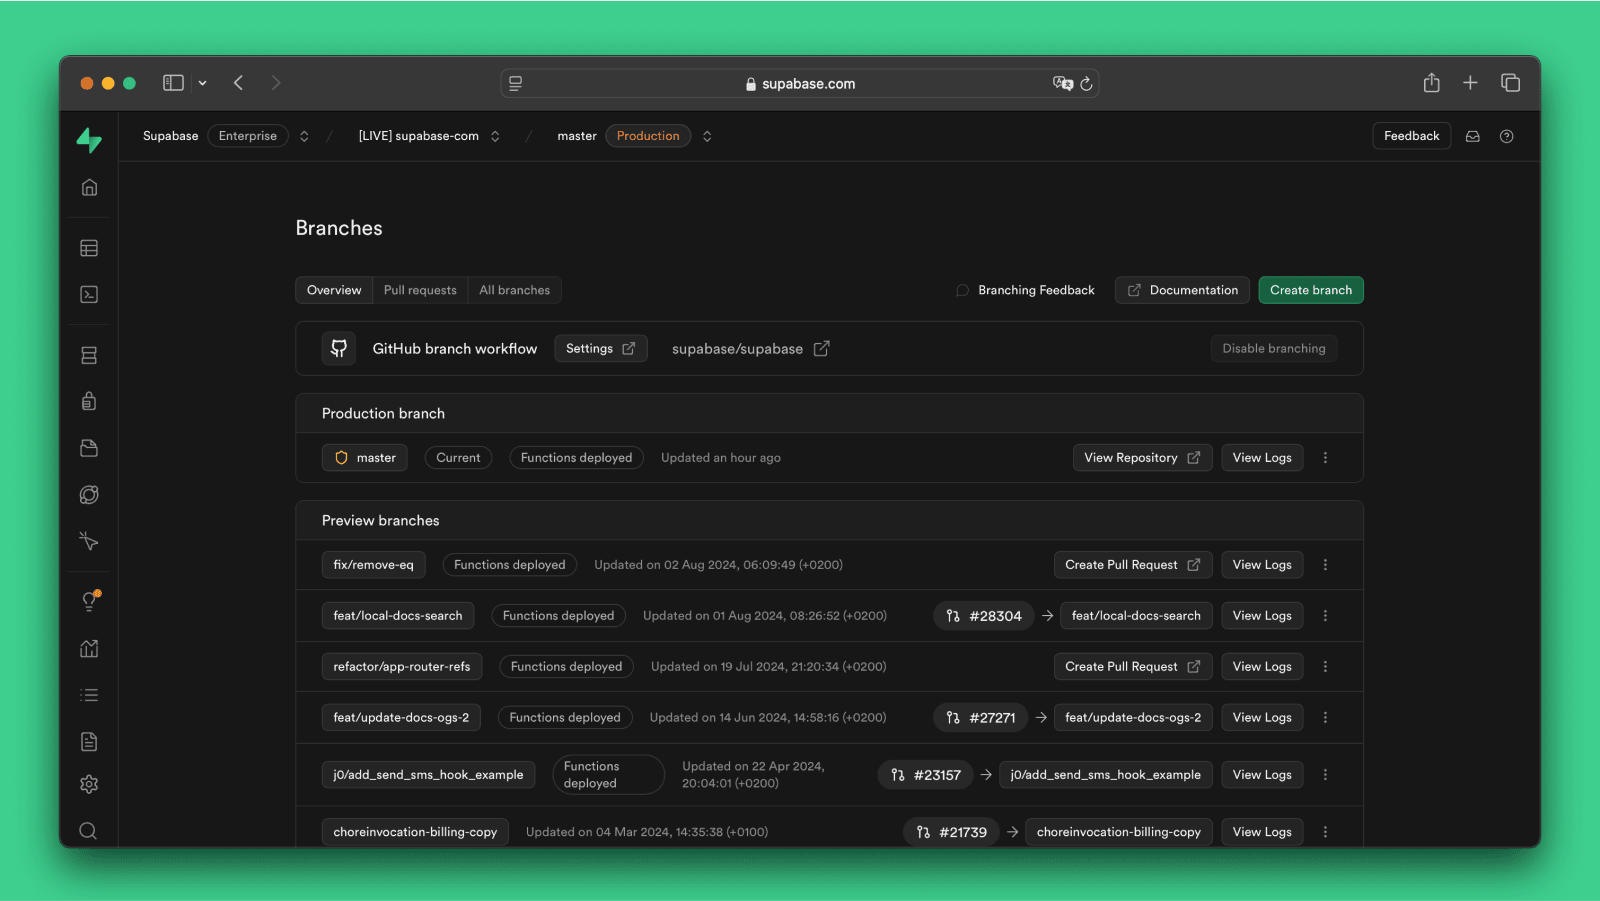Open a new Safari tab
The image size is (1600, 901).
pos(1470,83)
